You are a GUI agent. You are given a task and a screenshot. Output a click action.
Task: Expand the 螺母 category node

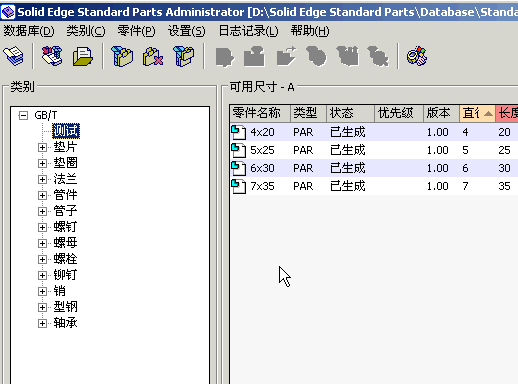point(42,243)
